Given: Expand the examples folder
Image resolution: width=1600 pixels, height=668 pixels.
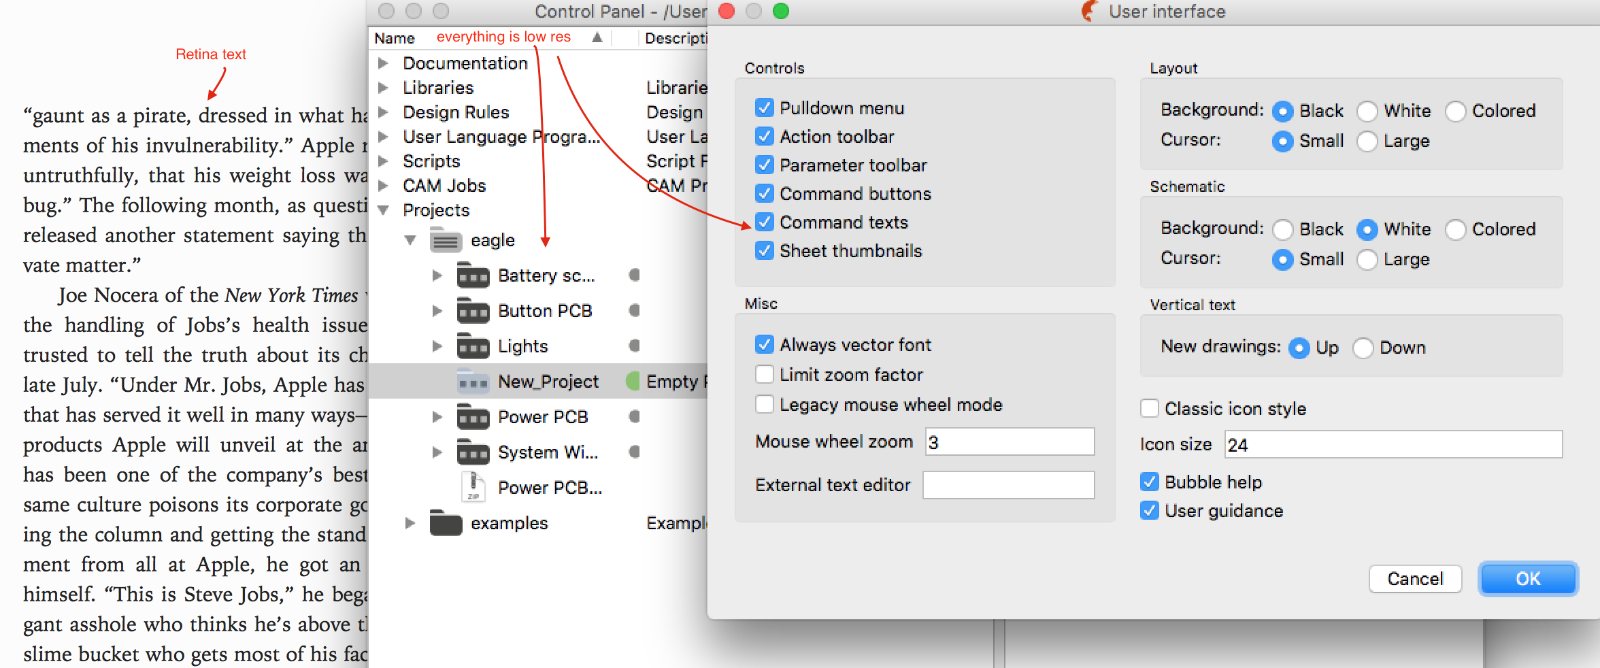Looking at the screenshot, I should 410,523.
